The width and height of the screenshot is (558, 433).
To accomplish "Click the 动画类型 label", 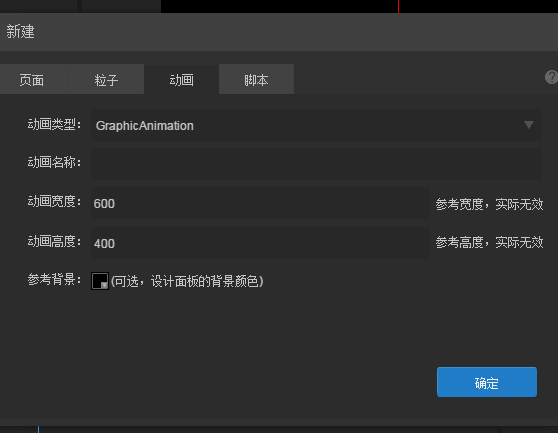I will [x=54, y=125].
